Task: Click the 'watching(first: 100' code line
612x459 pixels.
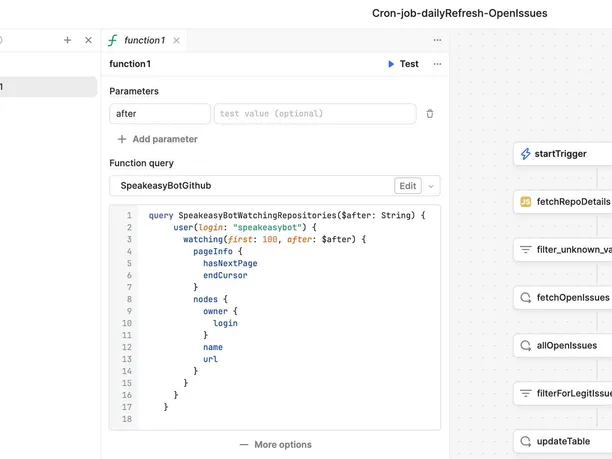Action: [x=274, y=239]
